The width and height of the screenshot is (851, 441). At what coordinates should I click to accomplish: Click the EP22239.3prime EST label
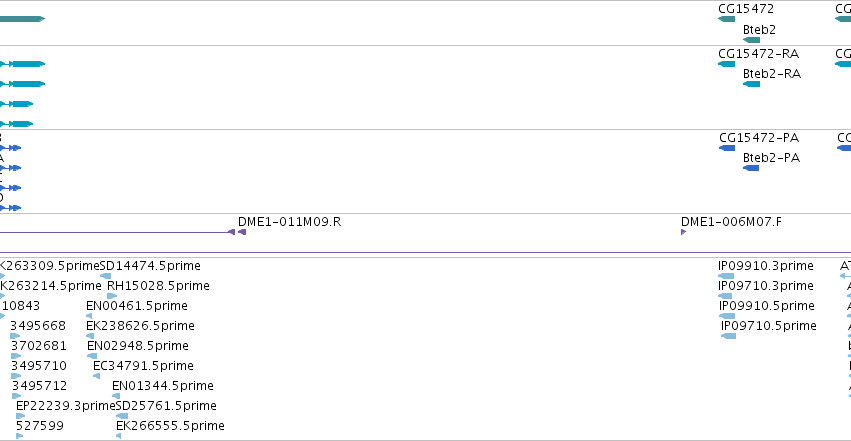click(x=66, y=406)
